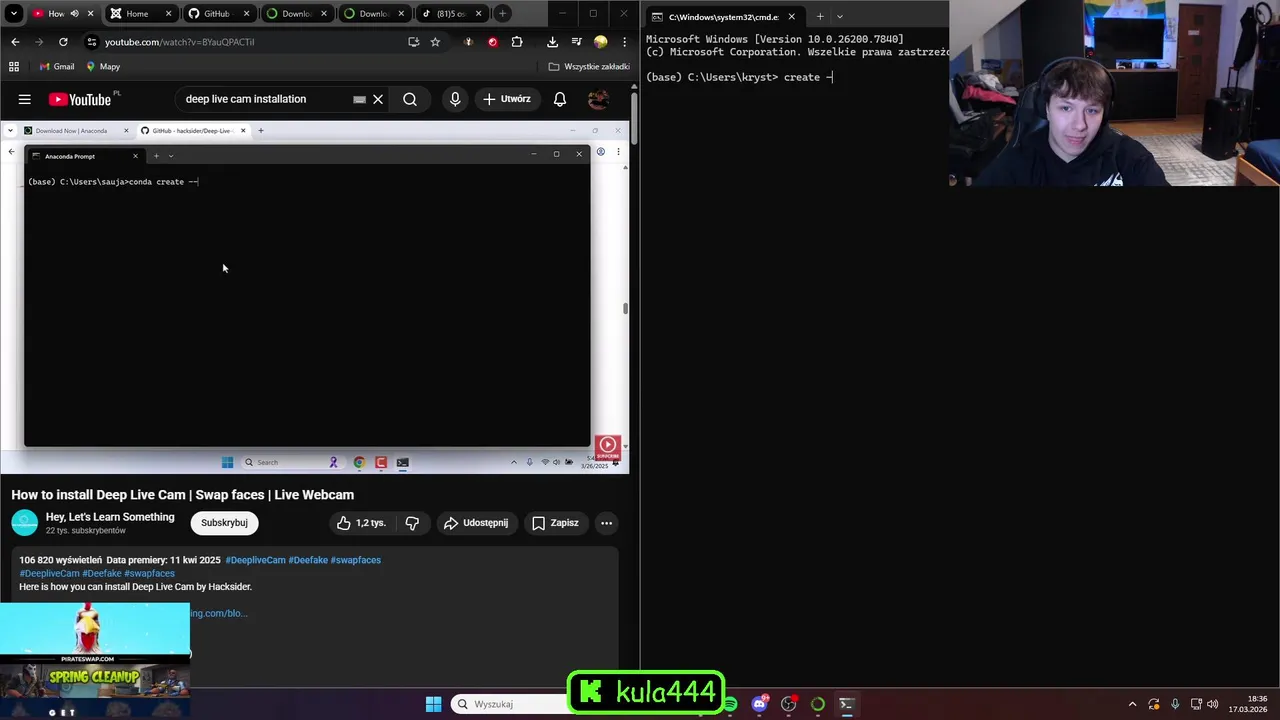Open the tab search dropdown in browser
Screen dimensions: 1280x720
pos(14,14)
